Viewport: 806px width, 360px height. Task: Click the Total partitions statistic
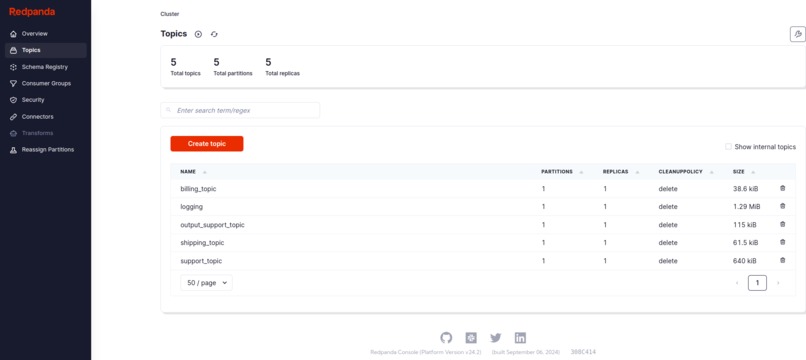point(233,67)
